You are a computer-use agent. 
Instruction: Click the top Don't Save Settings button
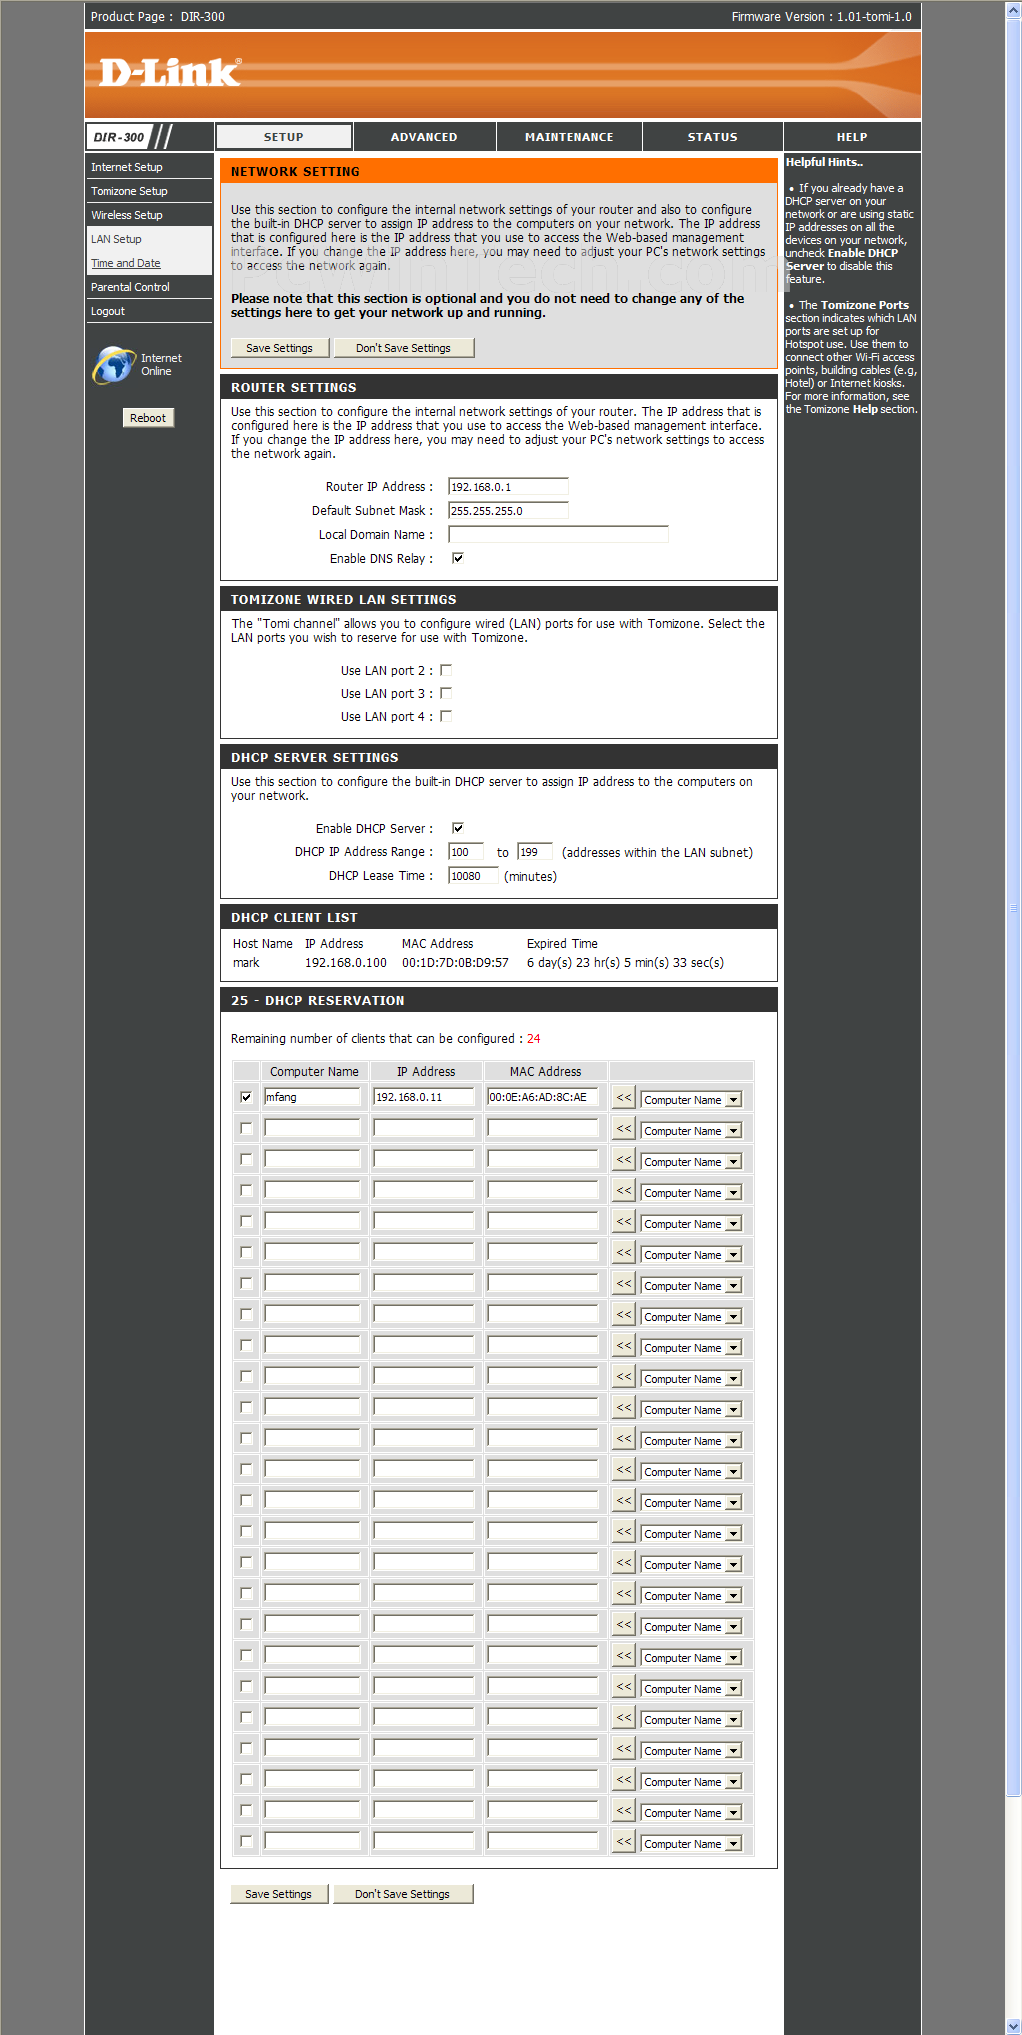click(403, 348)
